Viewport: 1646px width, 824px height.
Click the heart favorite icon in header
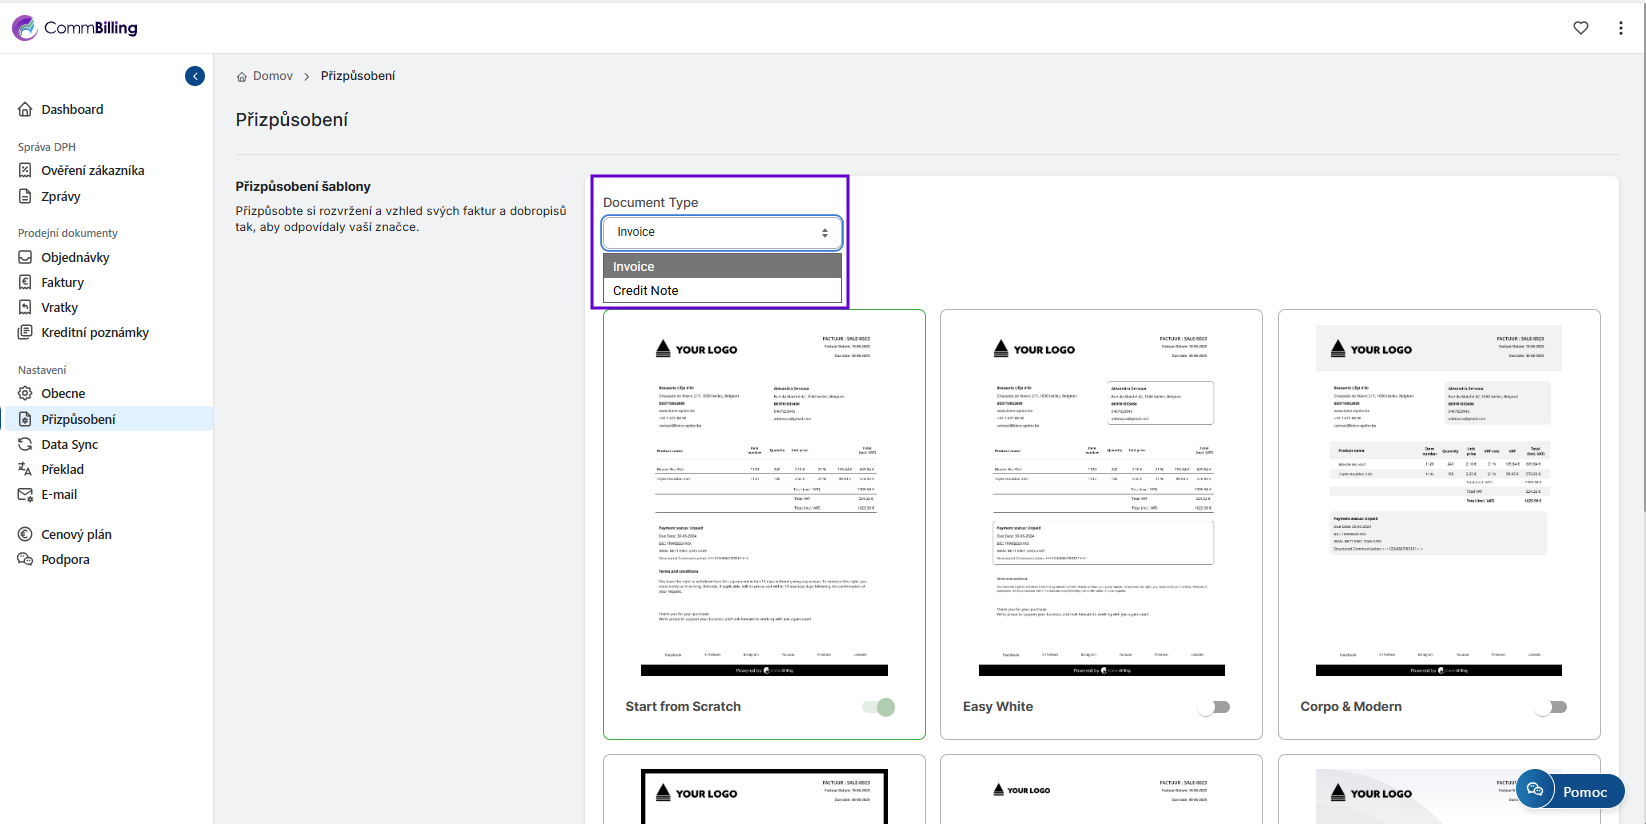tap(1580, 28)
